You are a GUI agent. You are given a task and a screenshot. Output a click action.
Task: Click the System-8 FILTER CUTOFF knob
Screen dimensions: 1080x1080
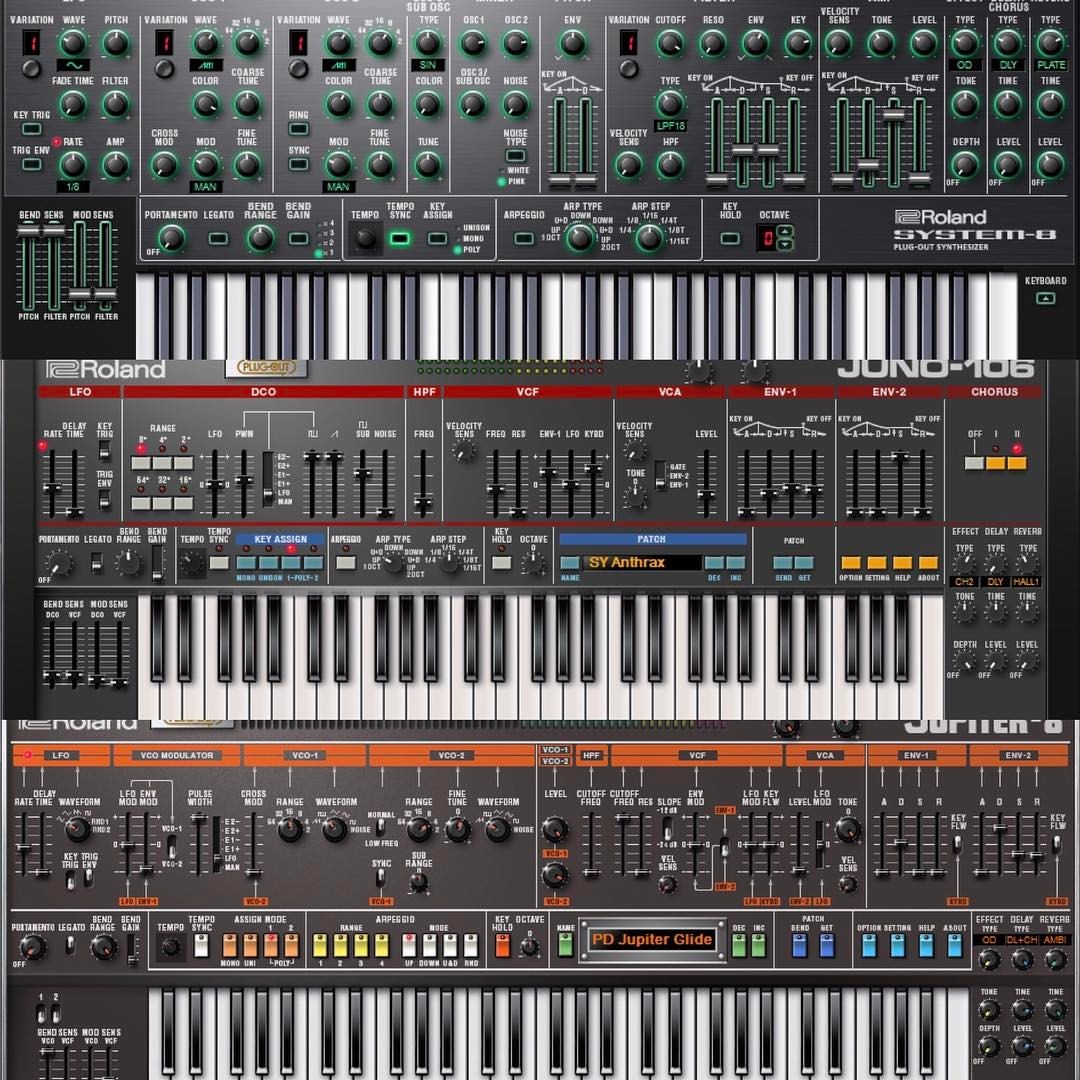(x=669, y=43)
